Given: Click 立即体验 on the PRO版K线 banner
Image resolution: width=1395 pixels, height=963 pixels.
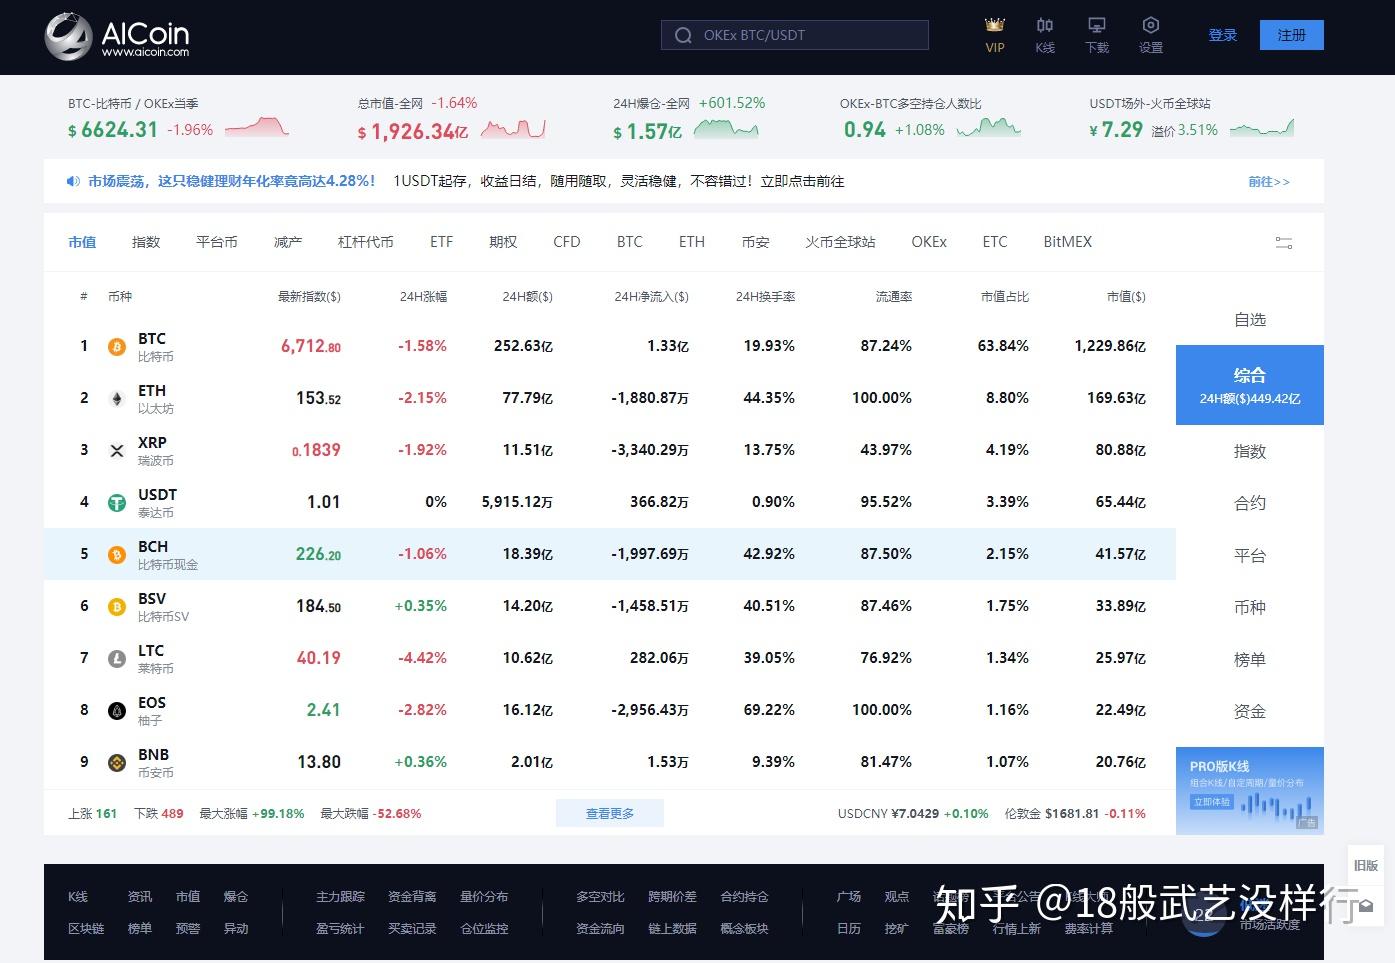Looking at the screenshot, I should tap(1211, 801).
